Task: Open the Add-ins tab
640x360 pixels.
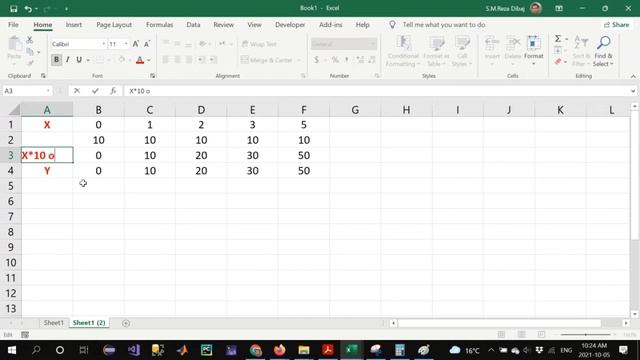Action: [x=331, y=25]
